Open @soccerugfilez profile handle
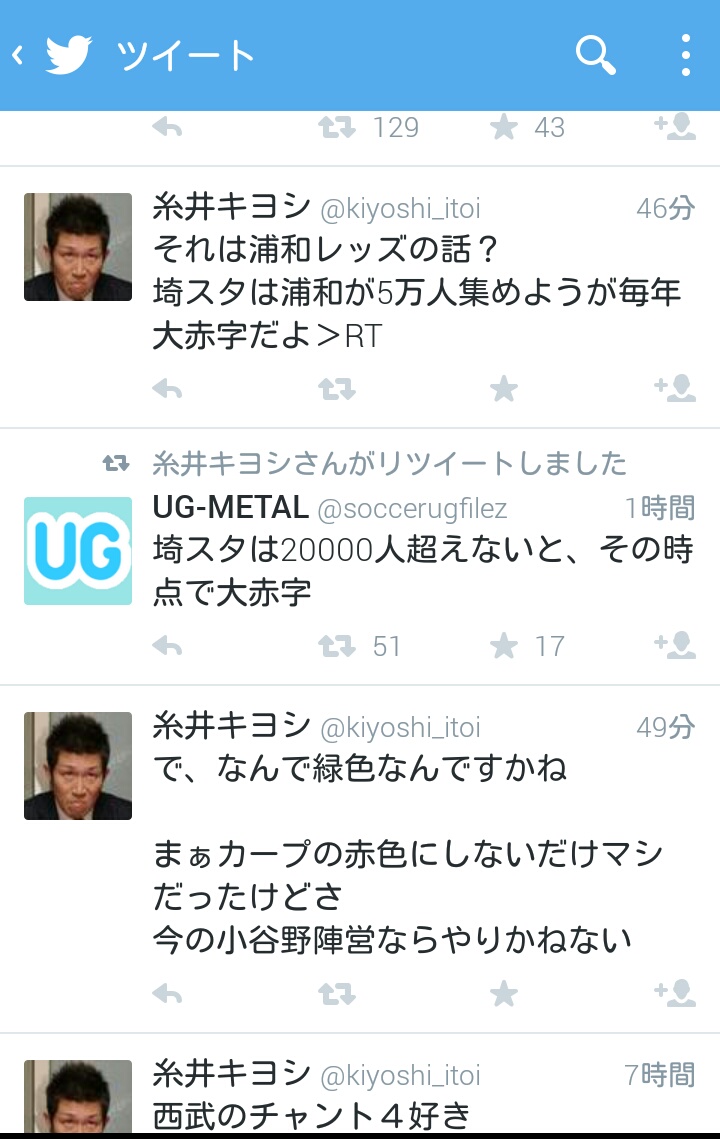The height and width of the screenshot is (1139, 720). (412, 509)
